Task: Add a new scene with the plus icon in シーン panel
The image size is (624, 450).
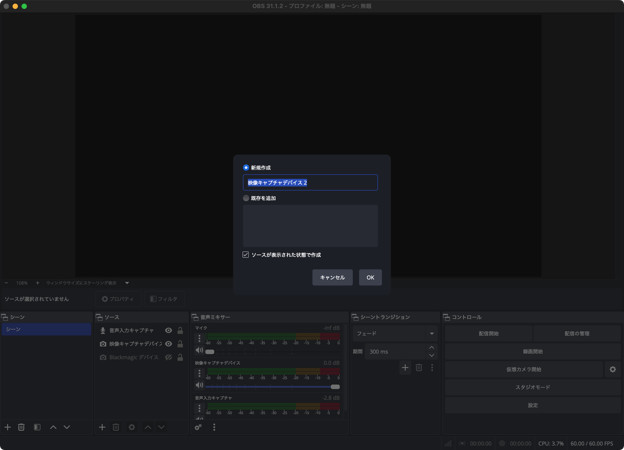Action: [x=8, y=427]
